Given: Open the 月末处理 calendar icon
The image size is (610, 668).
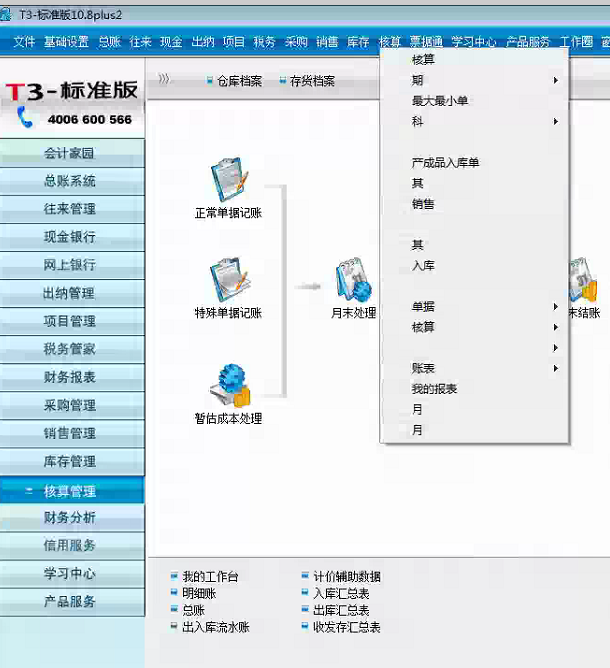Looking at the screenshot, I should [x=353, y=280].
